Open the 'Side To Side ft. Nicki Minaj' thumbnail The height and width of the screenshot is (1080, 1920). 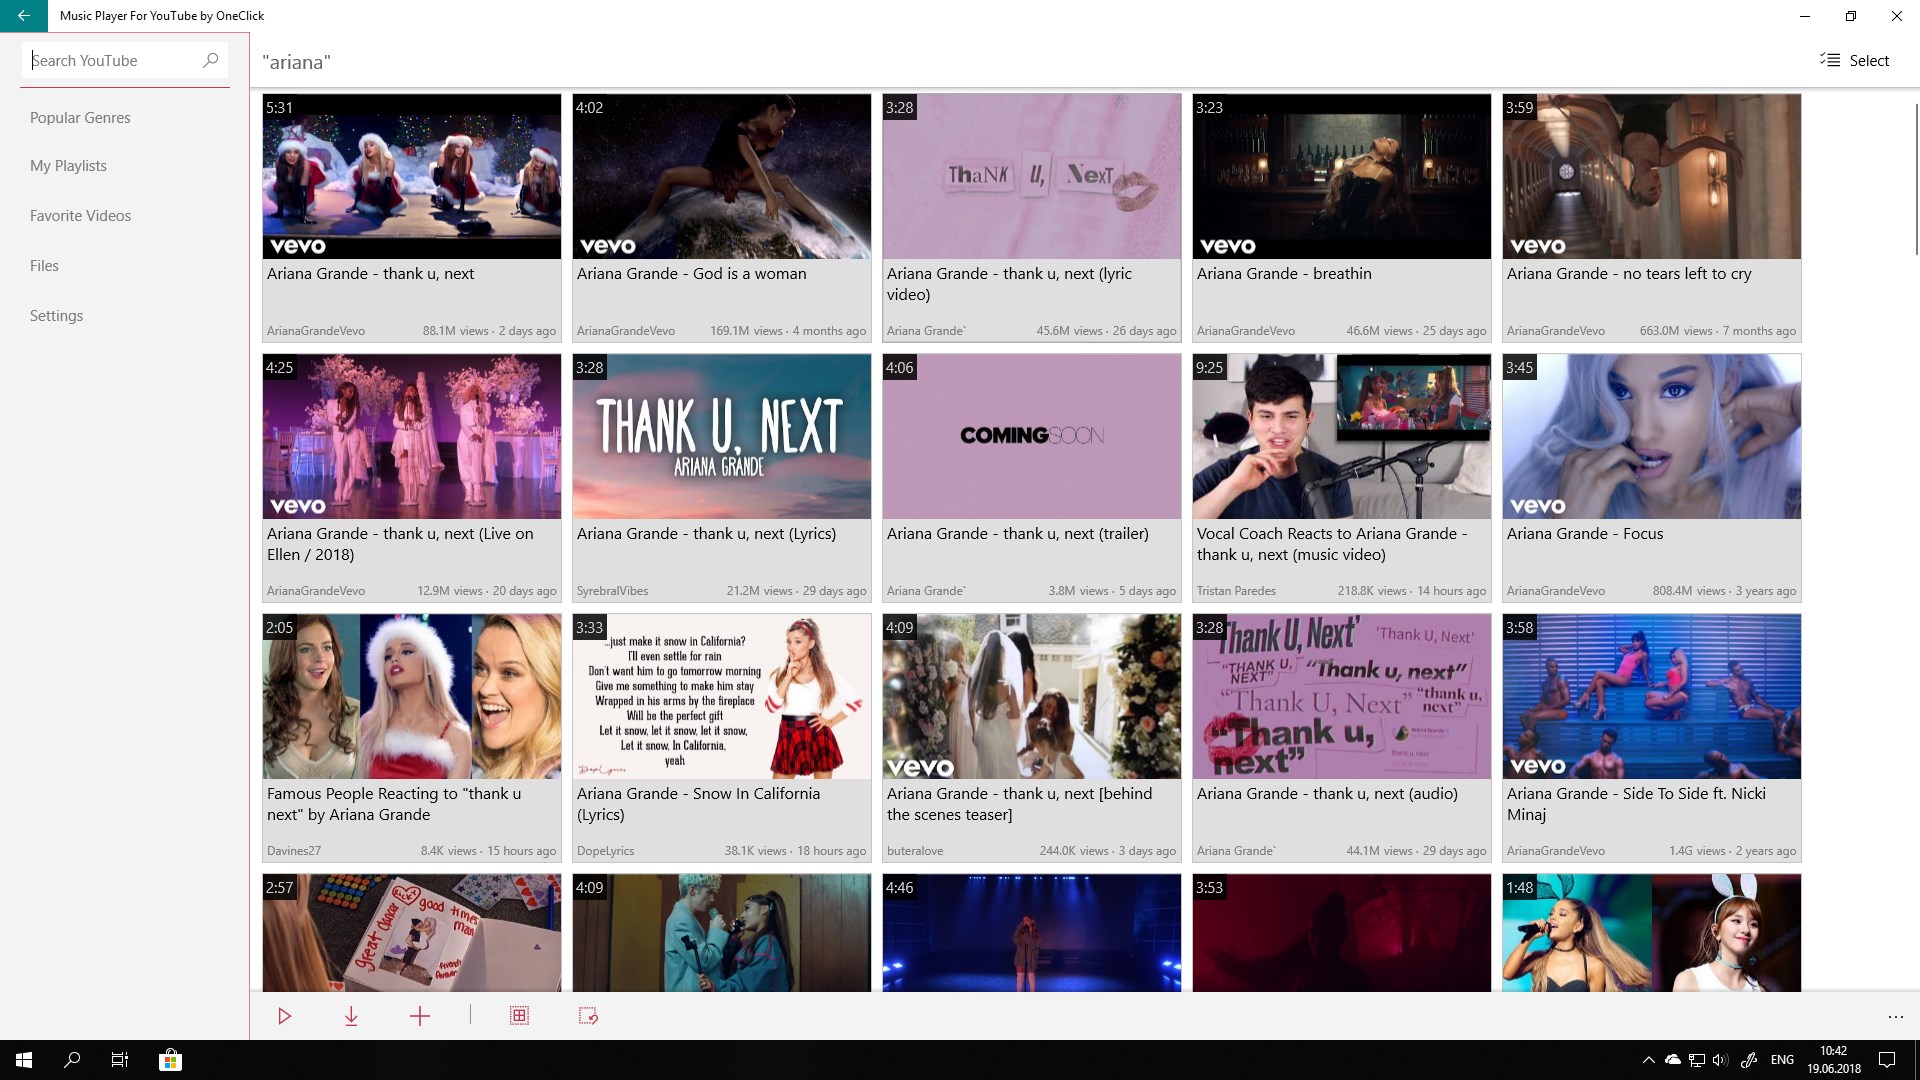pyautogui.click(x=1652, y=697)
